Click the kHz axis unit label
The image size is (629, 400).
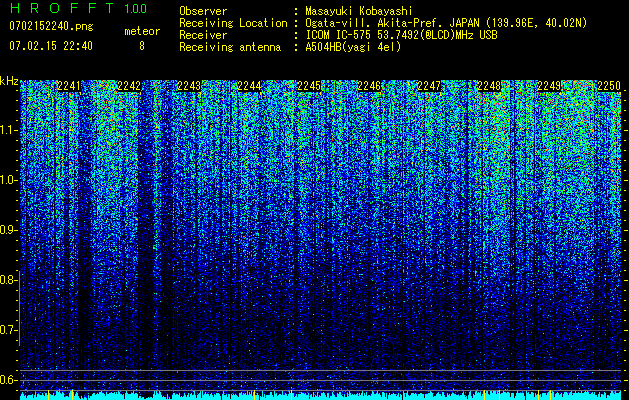(9, 81)
